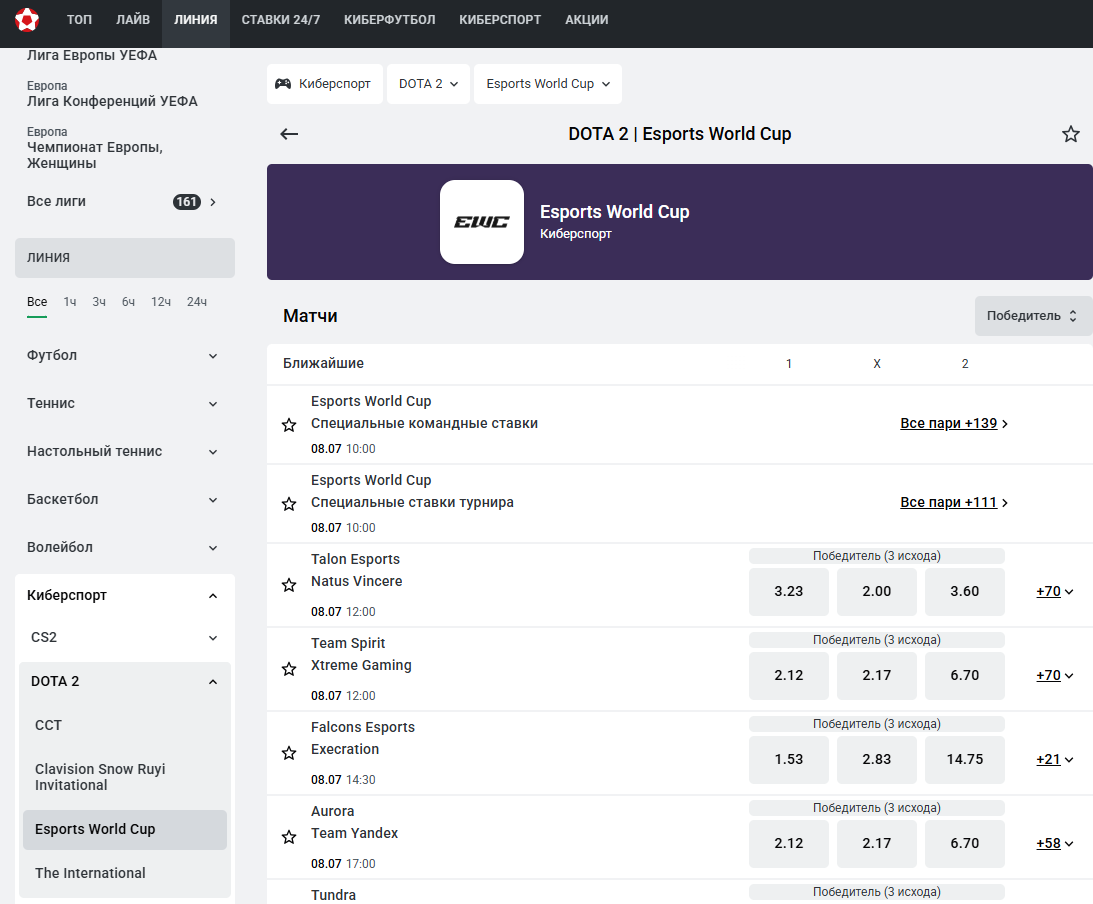Open the Aurora vs Team Yandex match
The height and width of the screenshot is (904, 1093).
point(354,822)
